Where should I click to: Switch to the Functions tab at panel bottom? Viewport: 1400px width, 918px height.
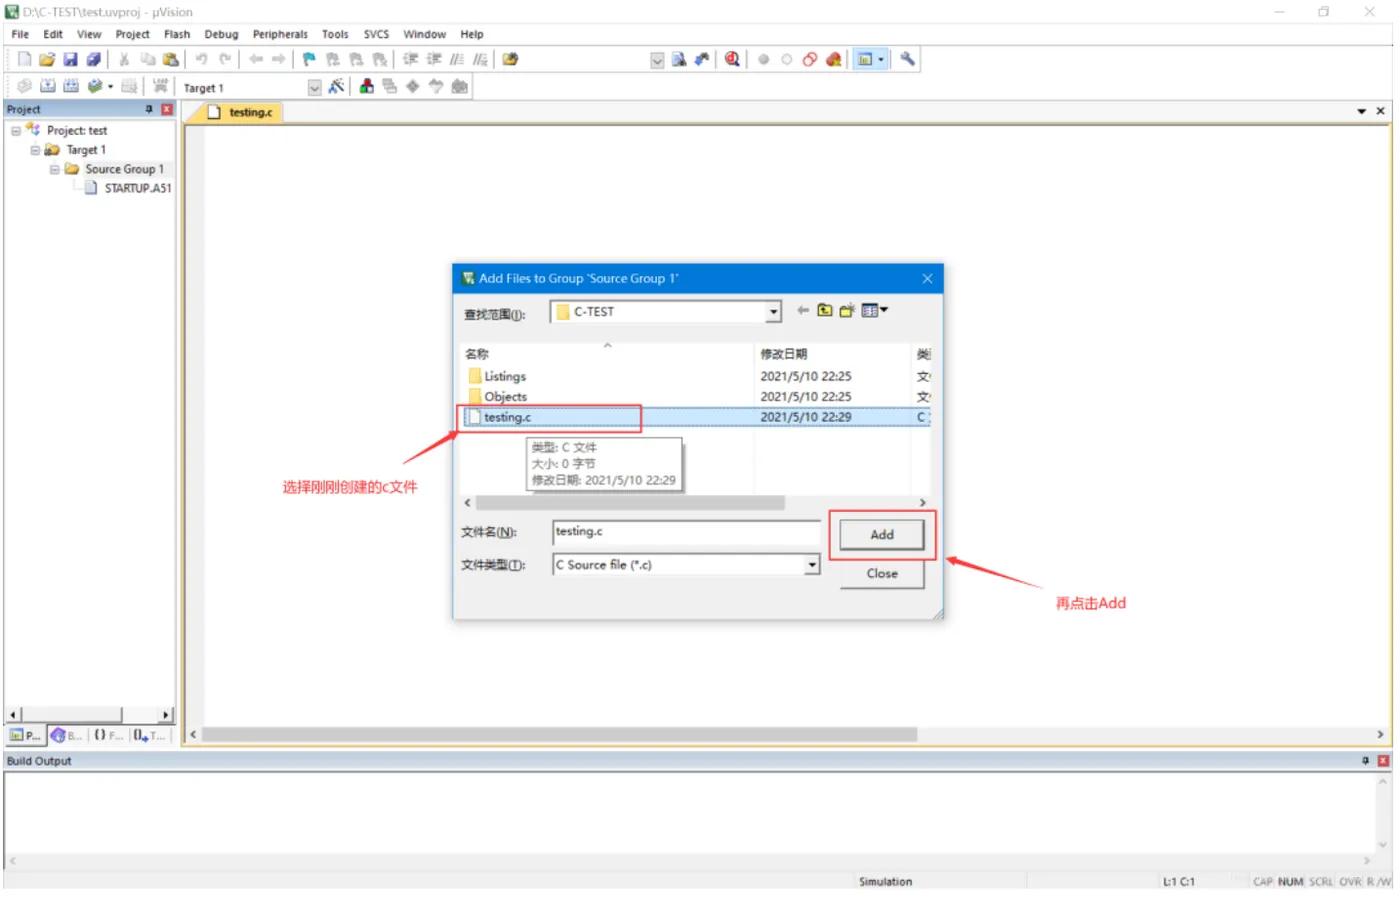tap(108, 736)
